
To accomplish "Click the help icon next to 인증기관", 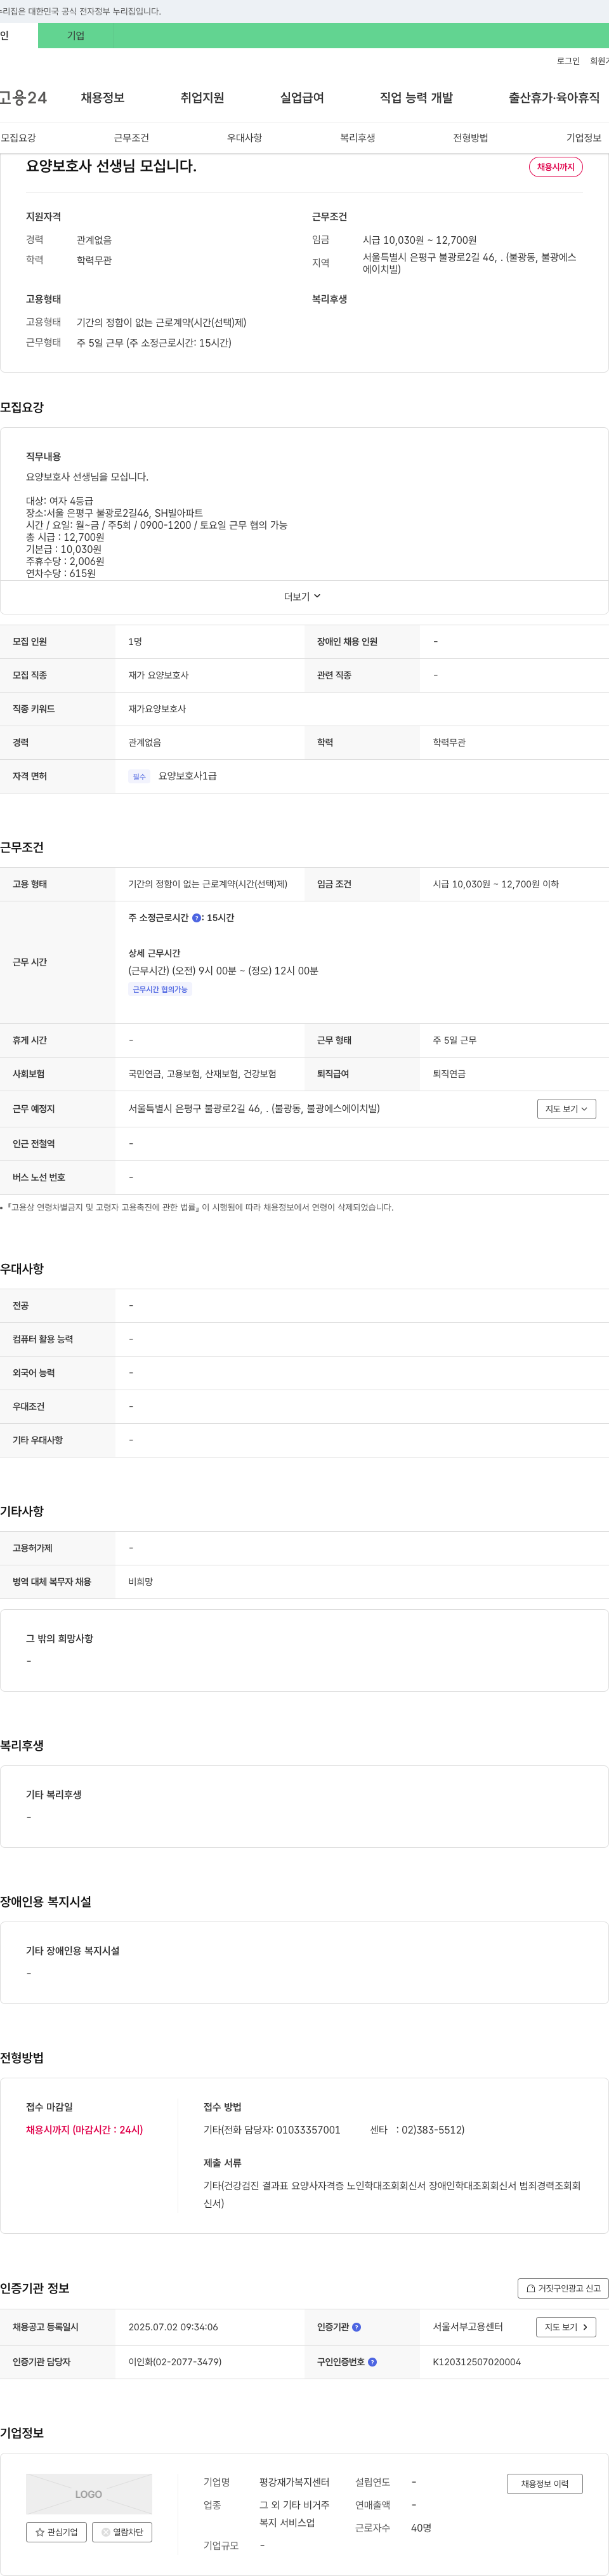I will tap(356, 2327).
